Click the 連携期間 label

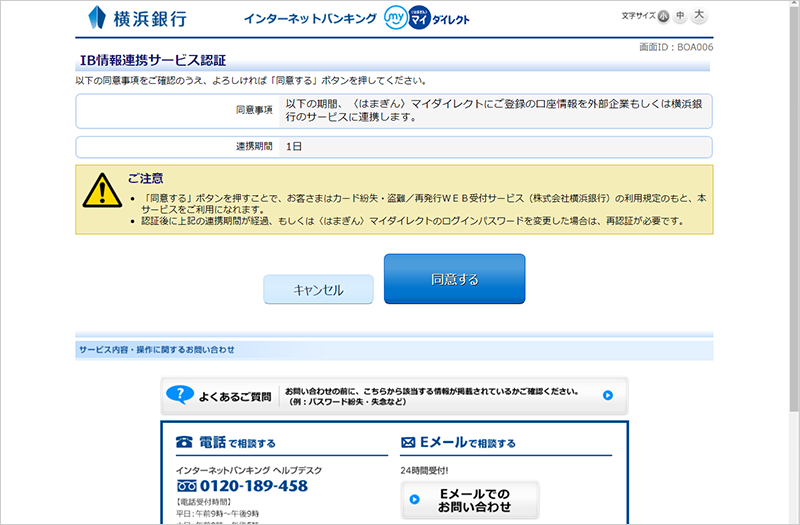(x=254, y=146)
